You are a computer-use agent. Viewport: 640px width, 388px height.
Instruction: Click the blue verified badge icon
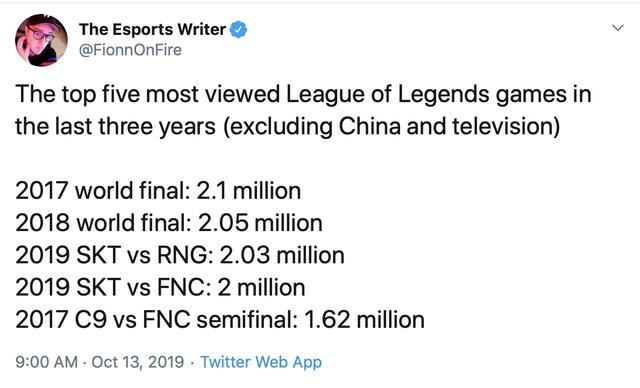click(238, 30)
